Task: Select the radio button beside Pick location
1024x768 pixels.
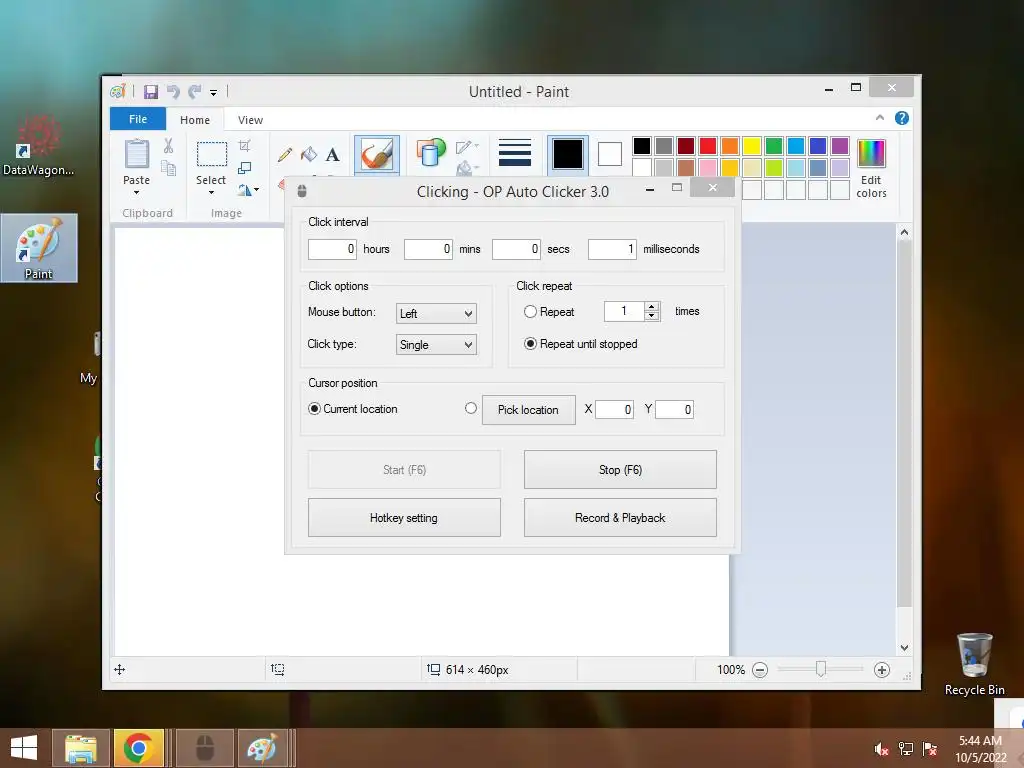Action: 471,408
